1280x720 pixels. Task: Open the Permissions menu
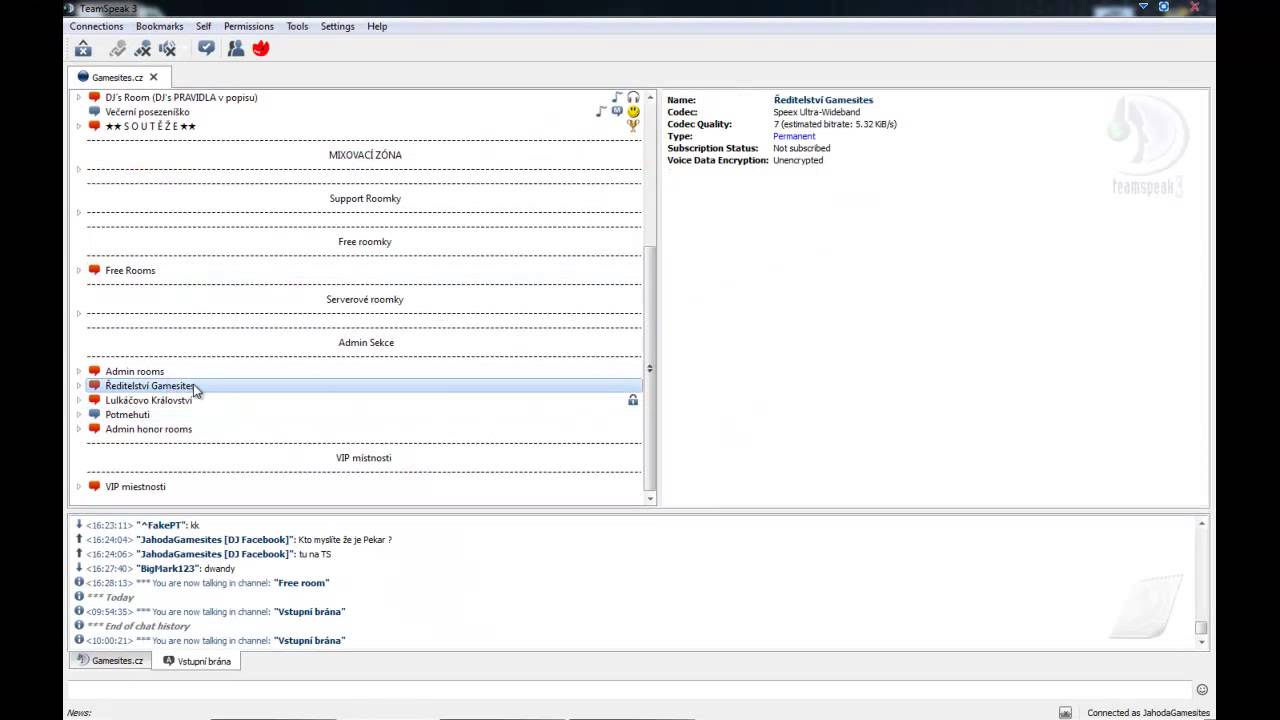249,26
